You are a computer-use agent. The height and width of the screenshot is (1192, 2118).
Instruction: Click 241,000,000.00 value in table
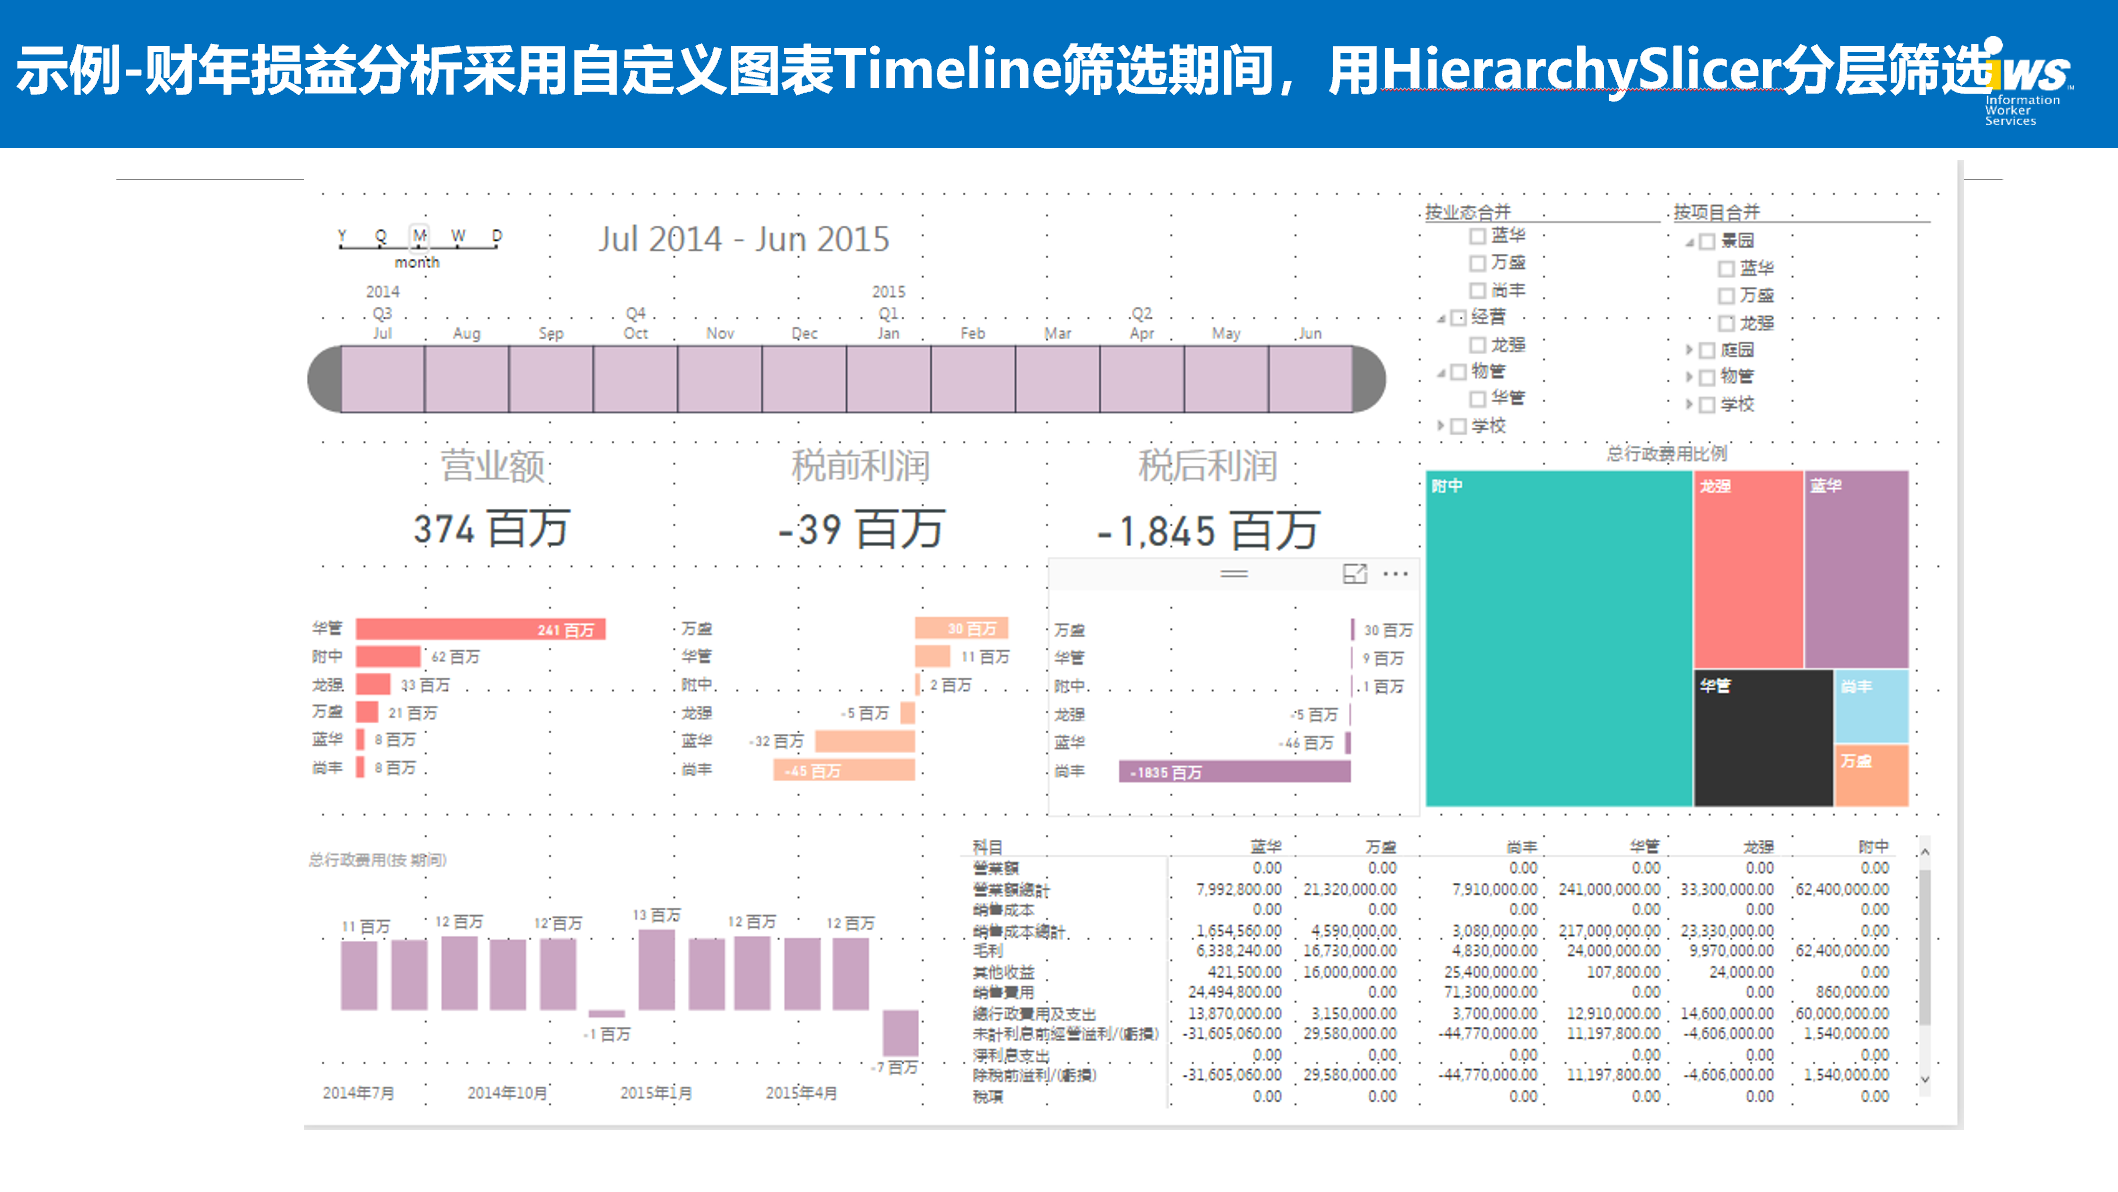(1609, 889)
